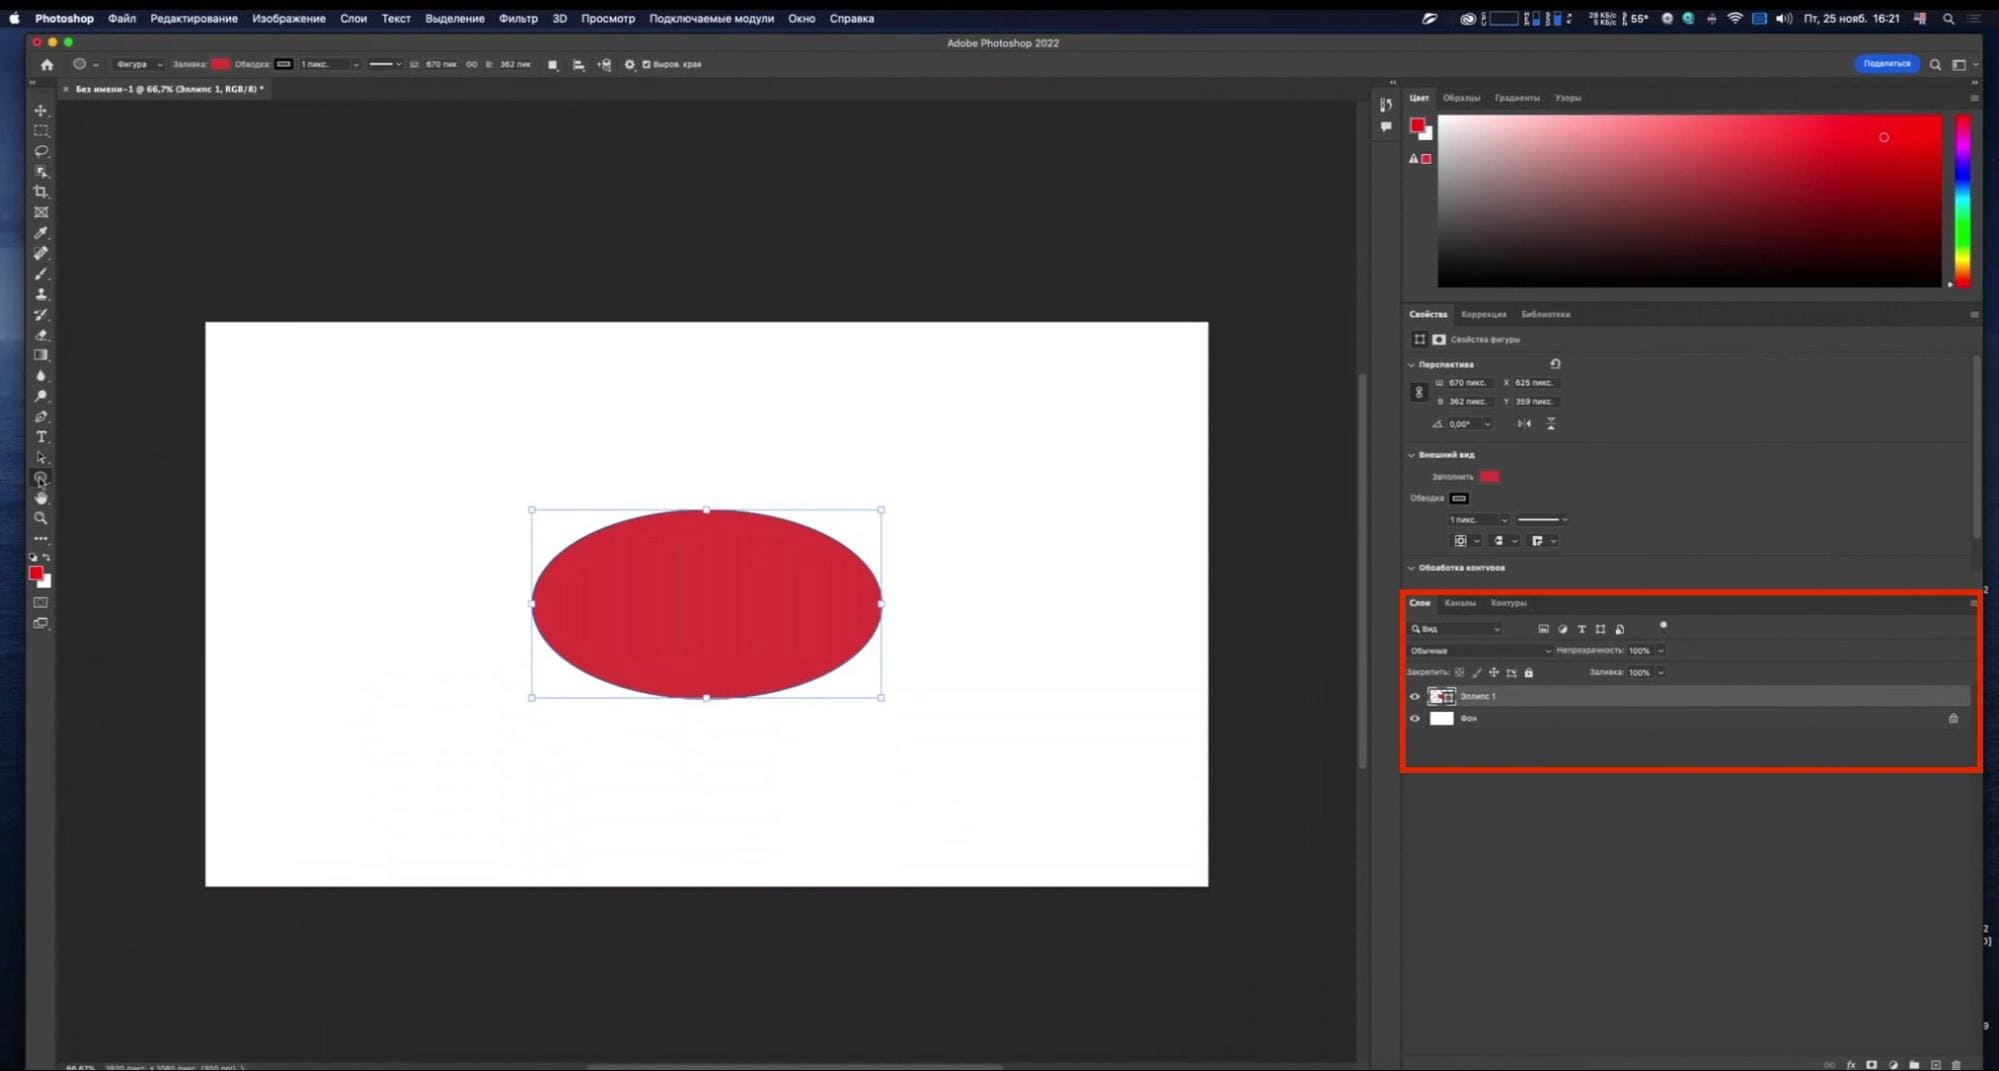The image size is (1999, 1071).
Task: Open the Заливка fill percent dropdown in Layers
Action: pos(1661,673)
